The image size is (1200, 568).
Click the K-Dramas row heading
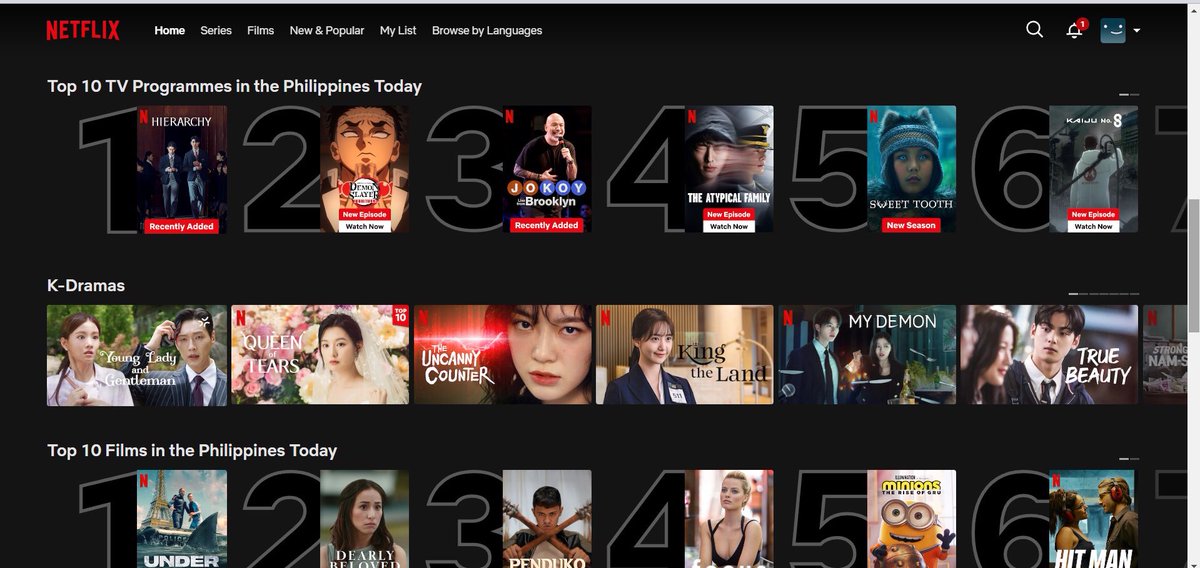coord(86,286)
